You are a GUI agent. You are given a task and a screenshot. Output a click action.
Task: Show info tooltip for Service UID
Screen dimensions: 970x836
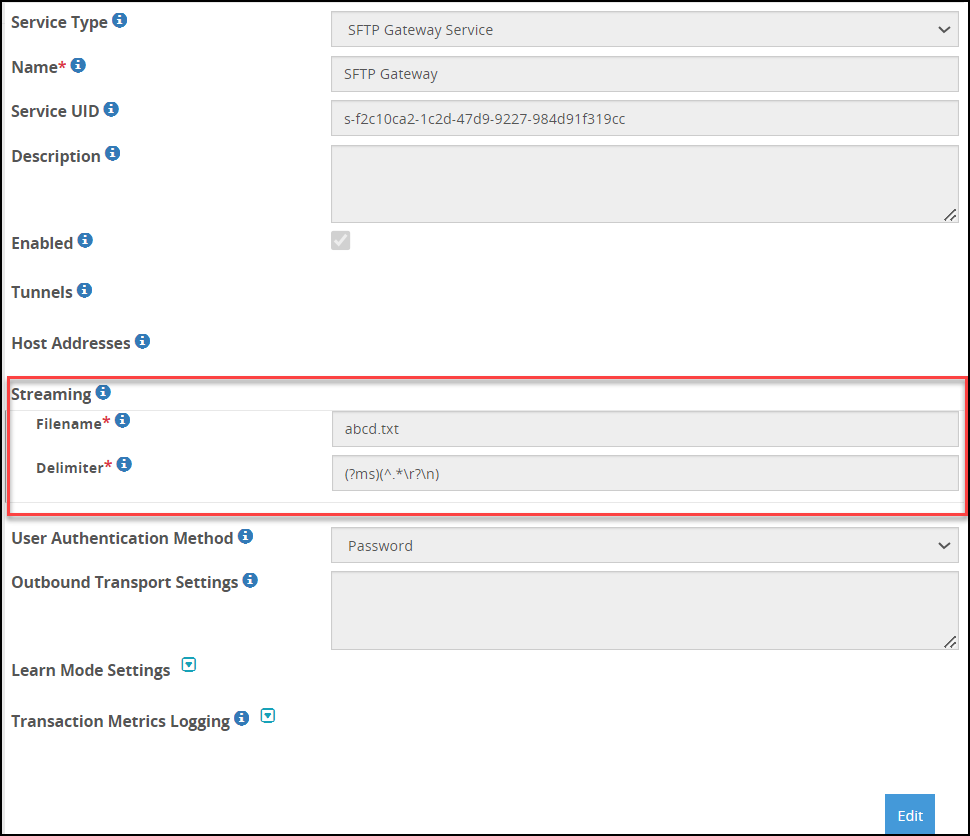coord(111,110)
